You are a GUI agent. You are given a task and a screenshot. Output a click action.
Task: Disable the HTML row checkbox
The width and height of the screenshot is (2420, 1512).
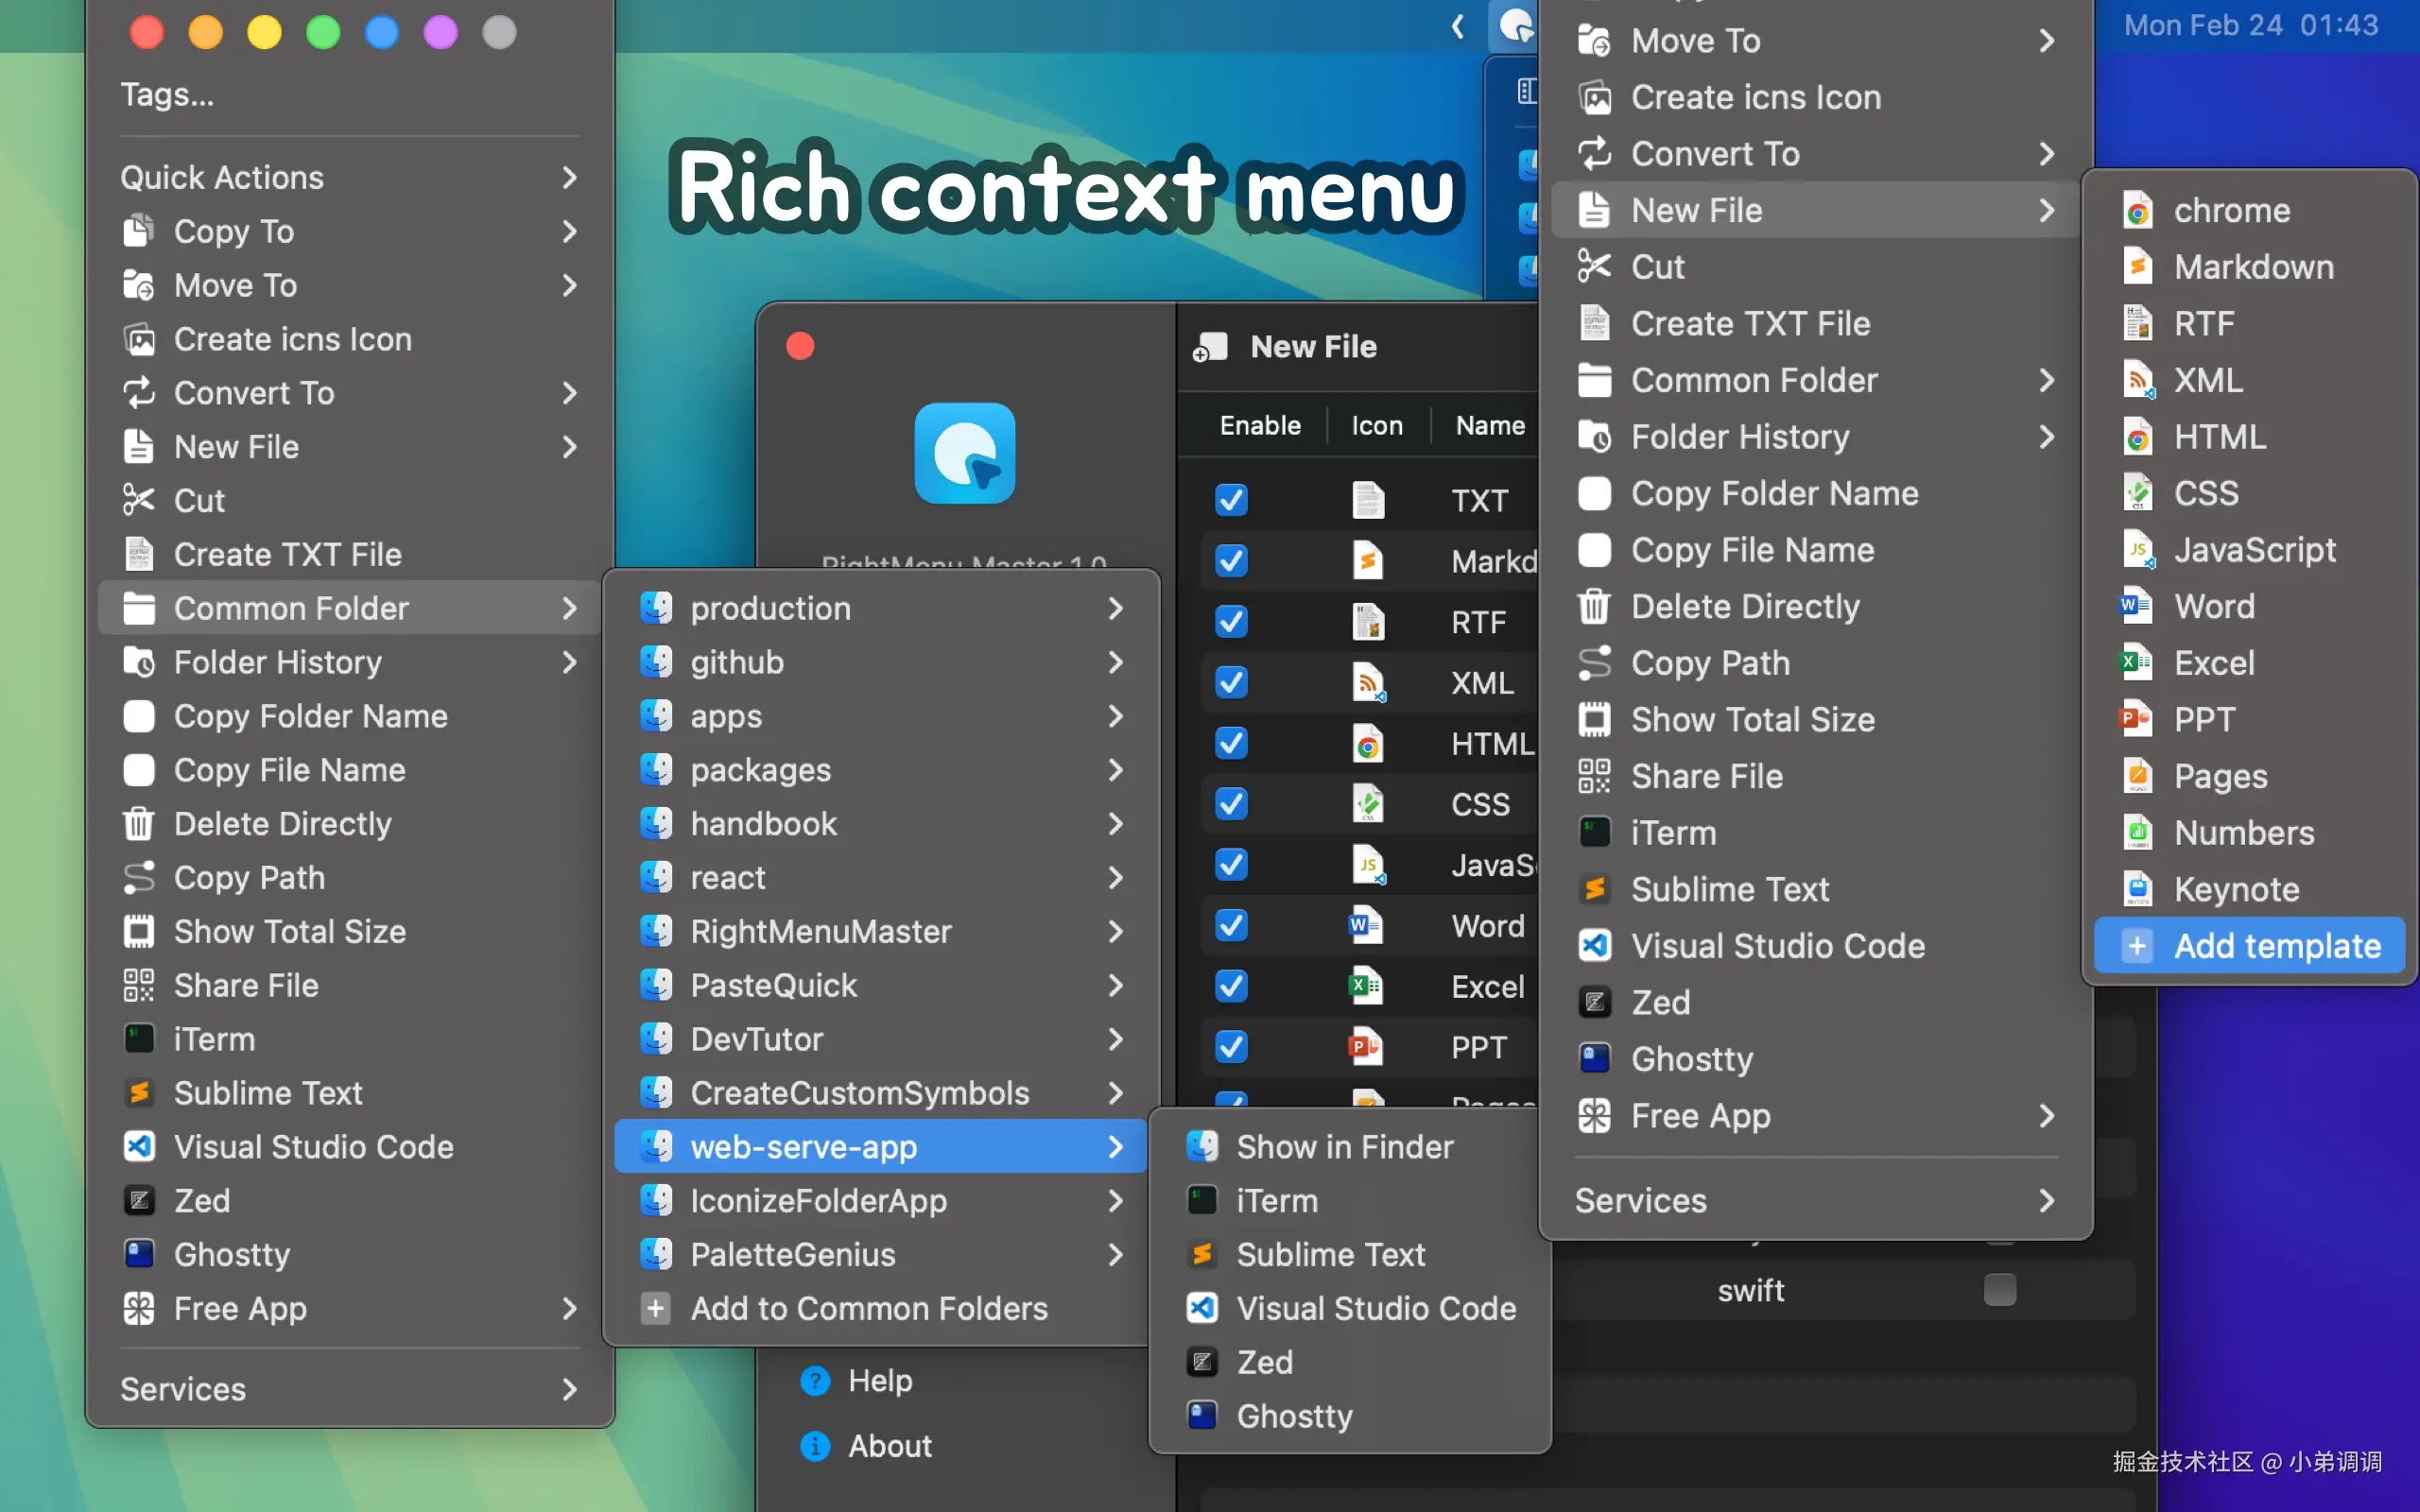pos(1231,743)
